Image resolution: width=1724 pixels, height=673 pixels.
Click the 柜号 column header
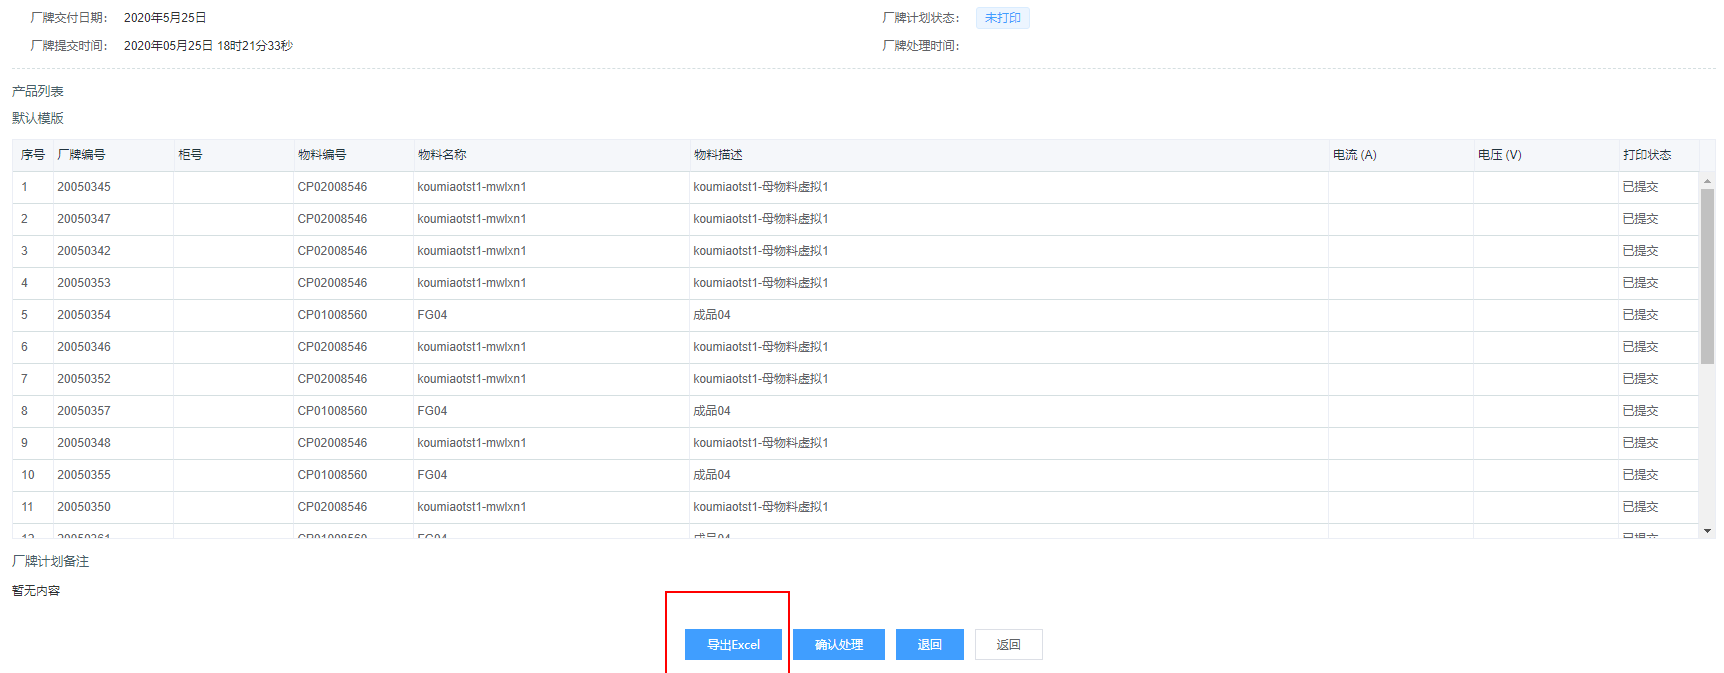190,155
